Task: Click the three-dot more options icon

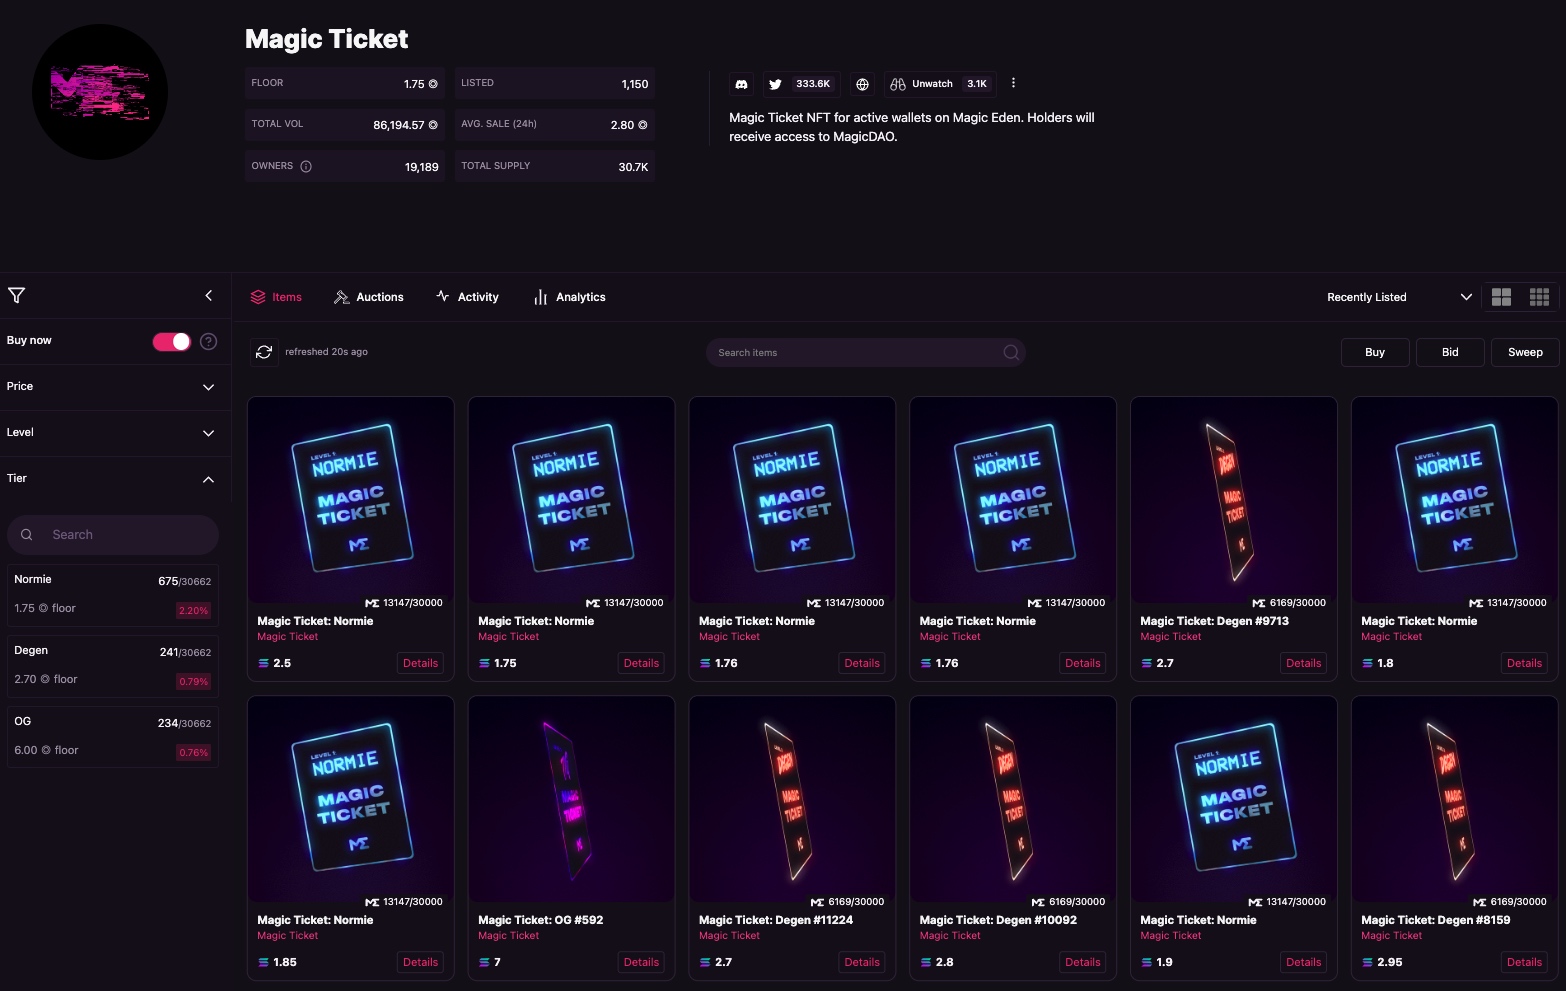Action: [1013, 83]
